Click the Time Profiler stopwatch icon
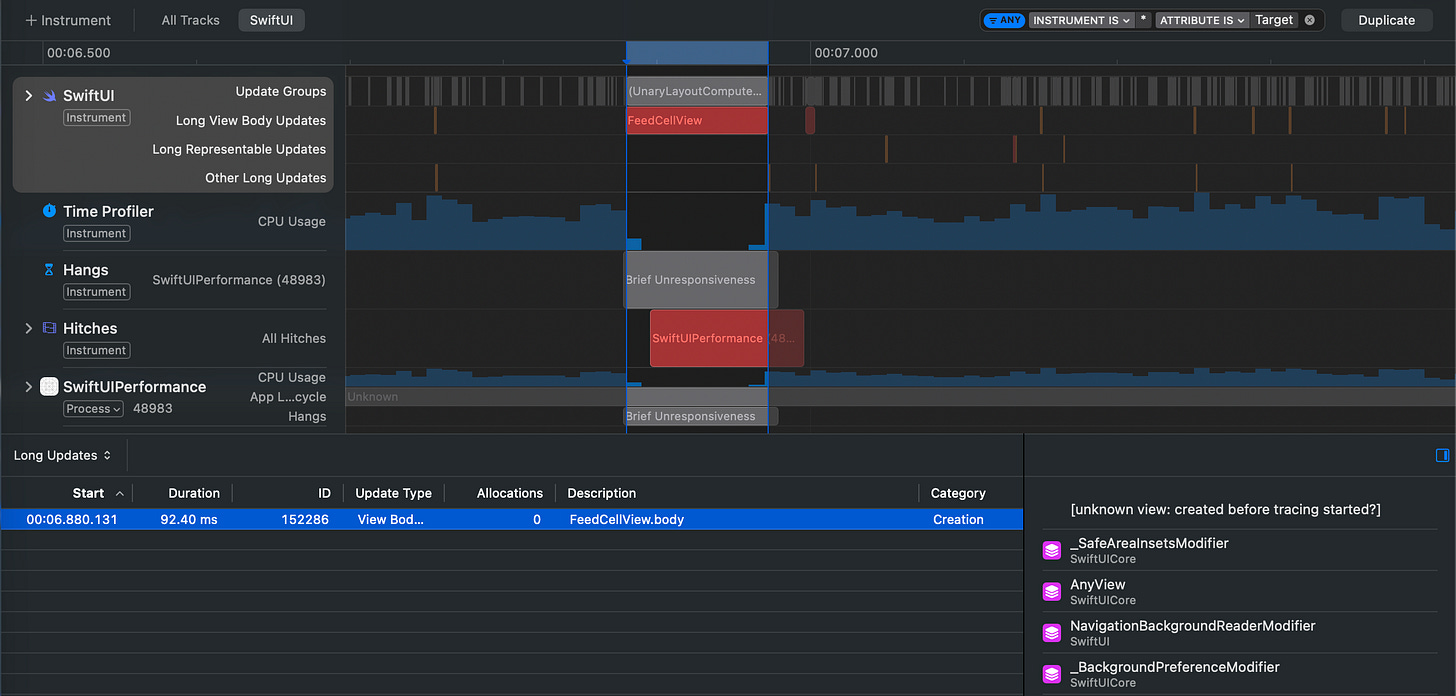 coord(49,211)
